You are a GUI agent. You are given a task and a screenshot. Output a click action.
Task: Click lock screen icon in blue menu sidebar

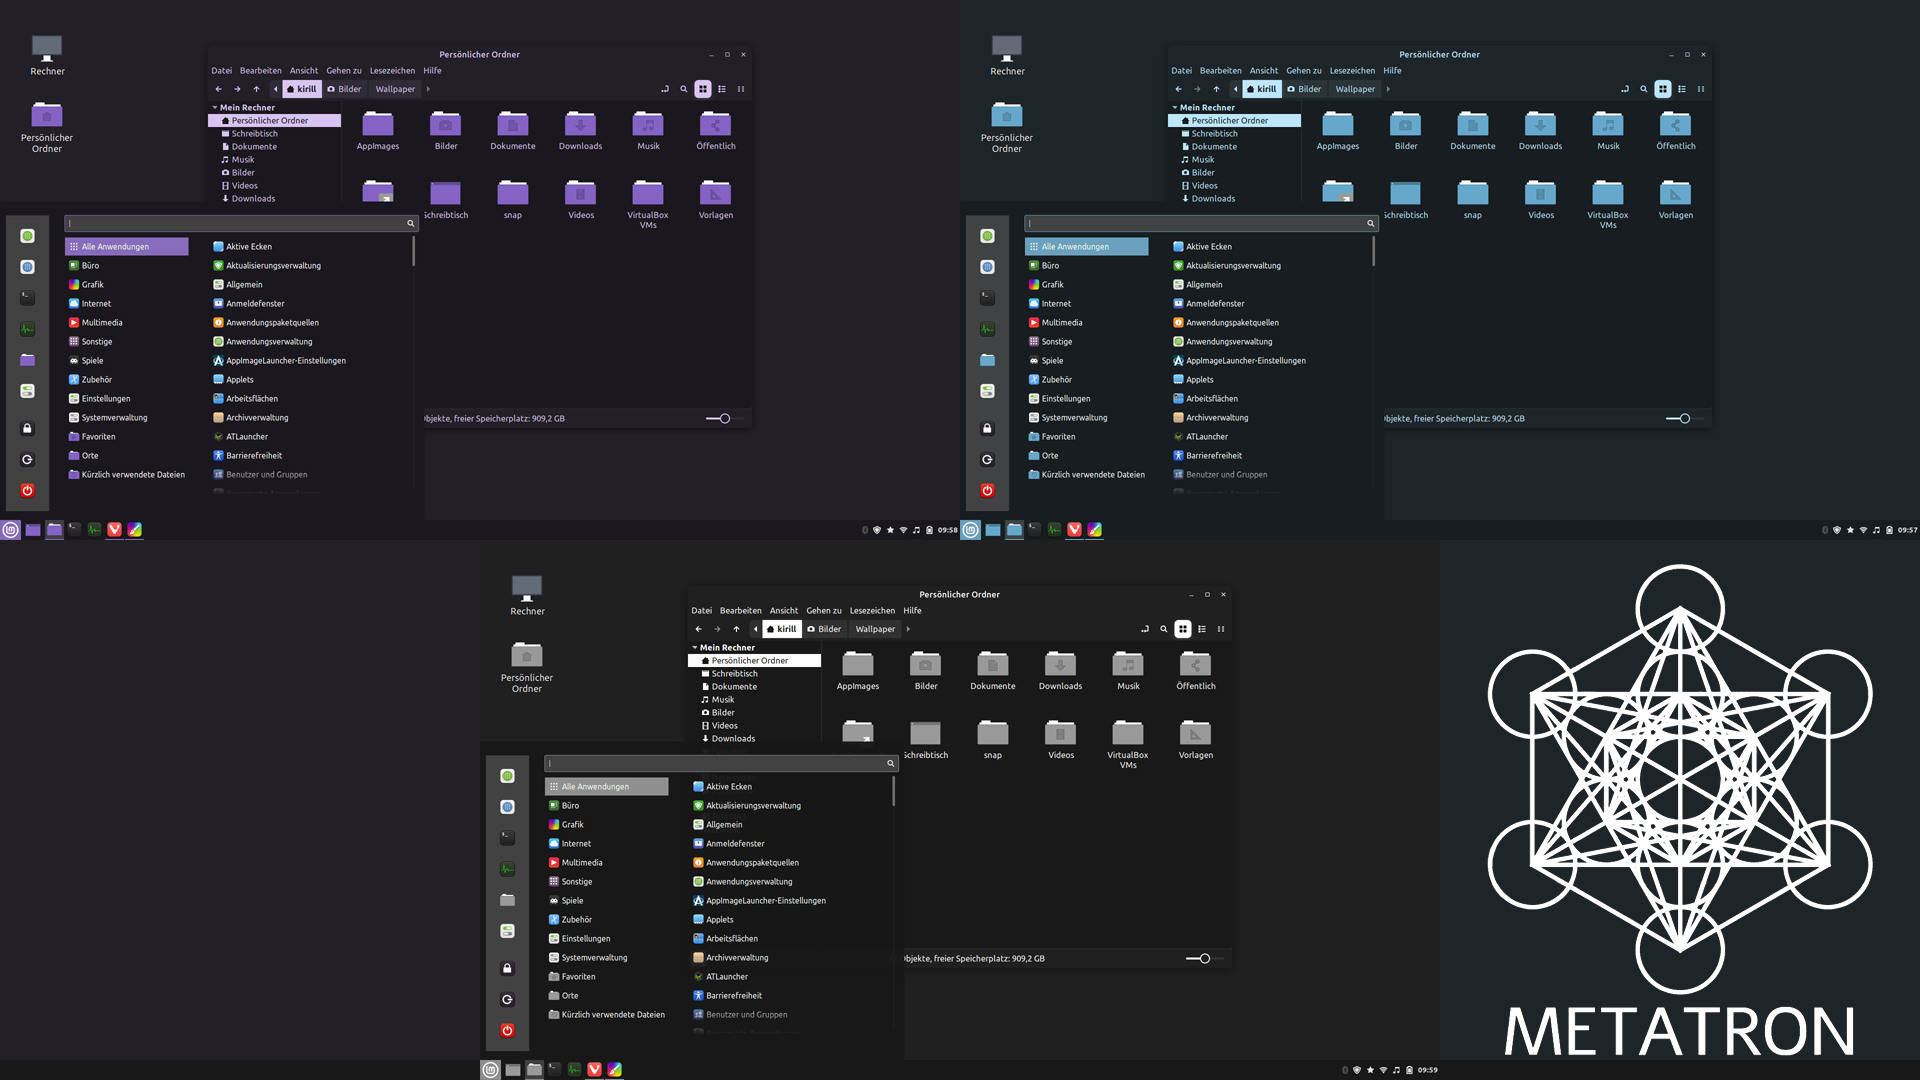coord(987,428)
